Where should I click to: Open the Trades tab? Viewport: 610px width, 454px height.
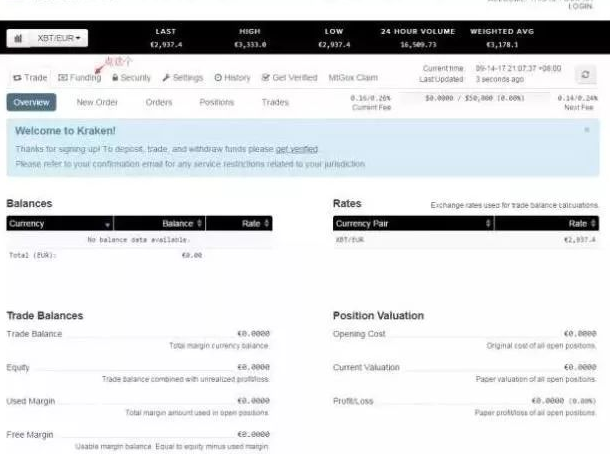pyautogui.click(x=275, y=102)
